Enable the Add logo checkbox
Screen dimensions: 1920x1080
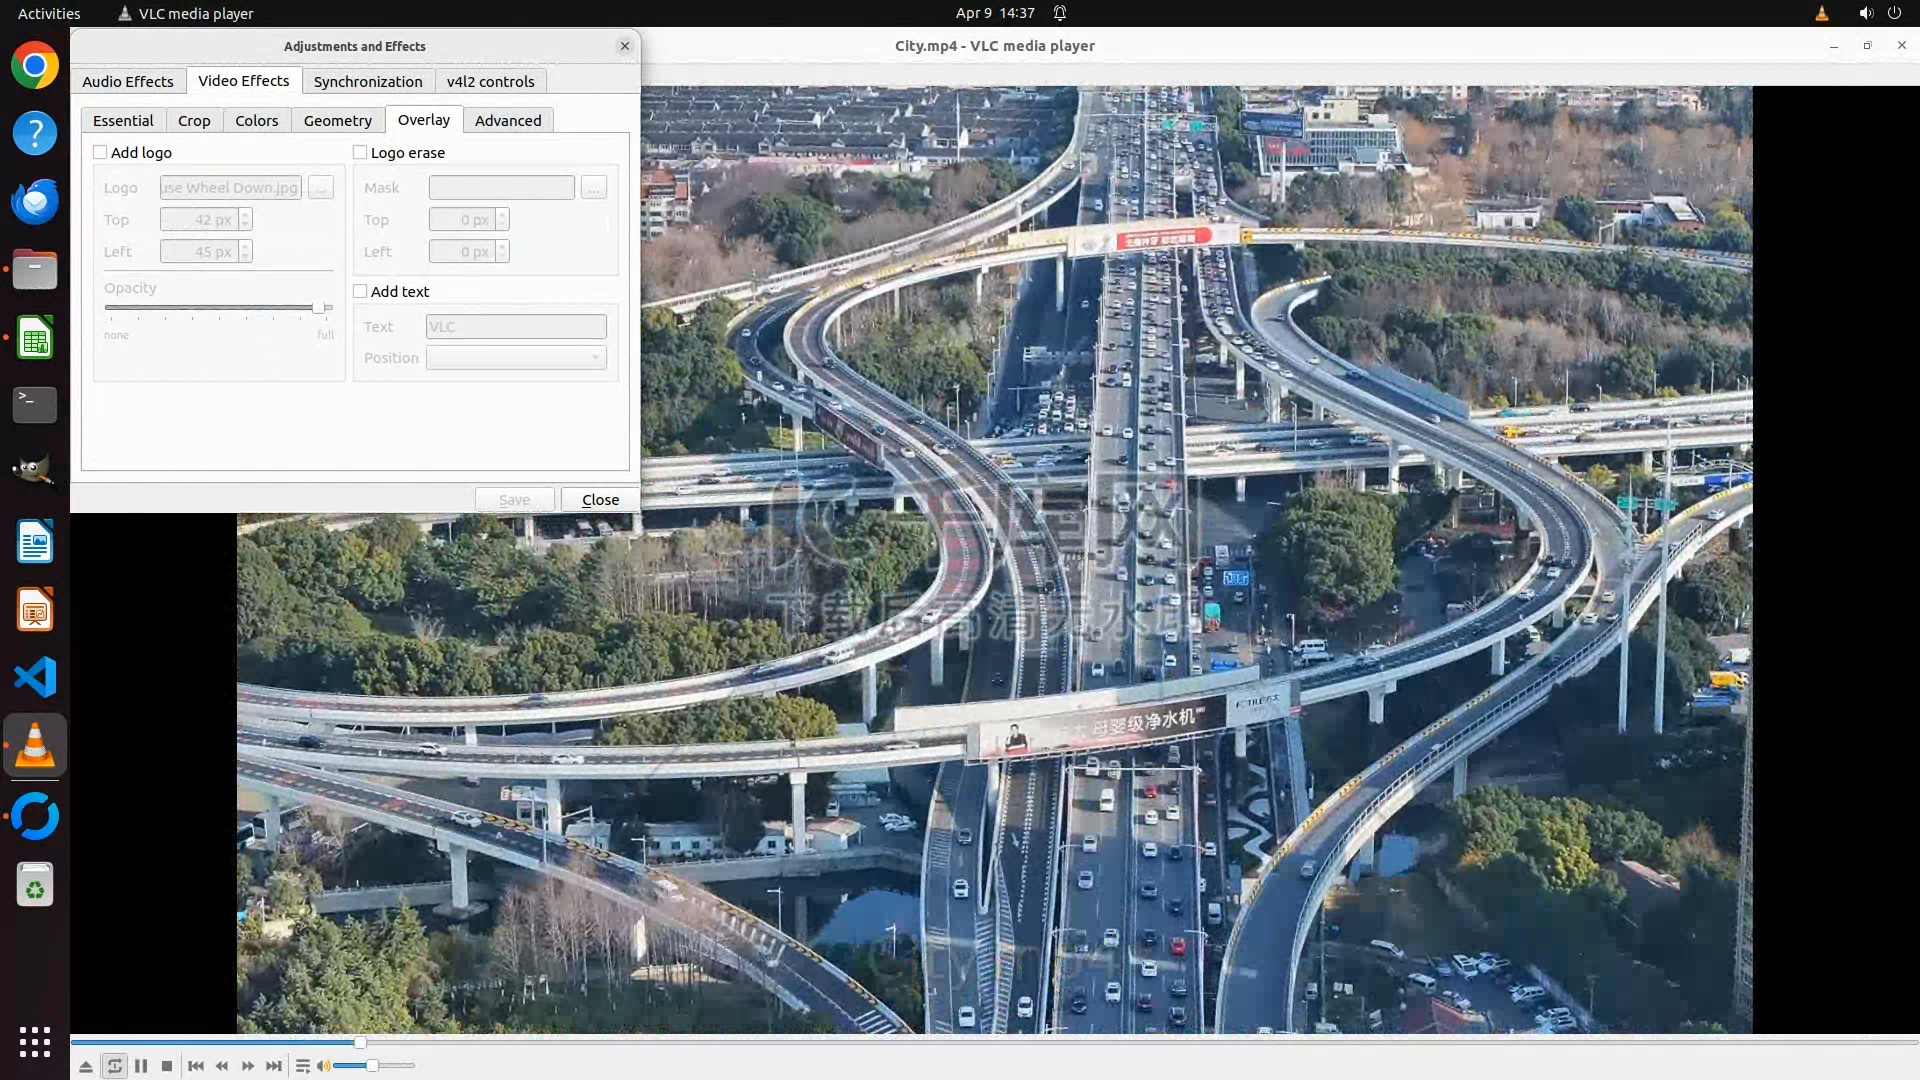tap(100, 153)
